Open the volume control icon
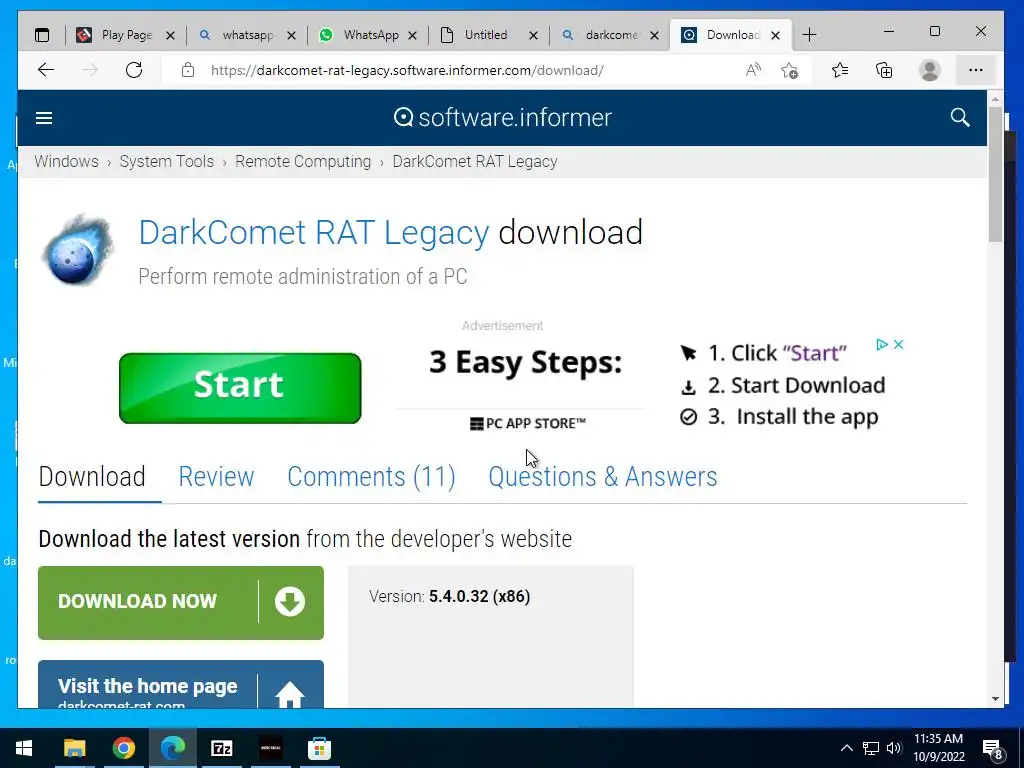 (x=894, y=748)
